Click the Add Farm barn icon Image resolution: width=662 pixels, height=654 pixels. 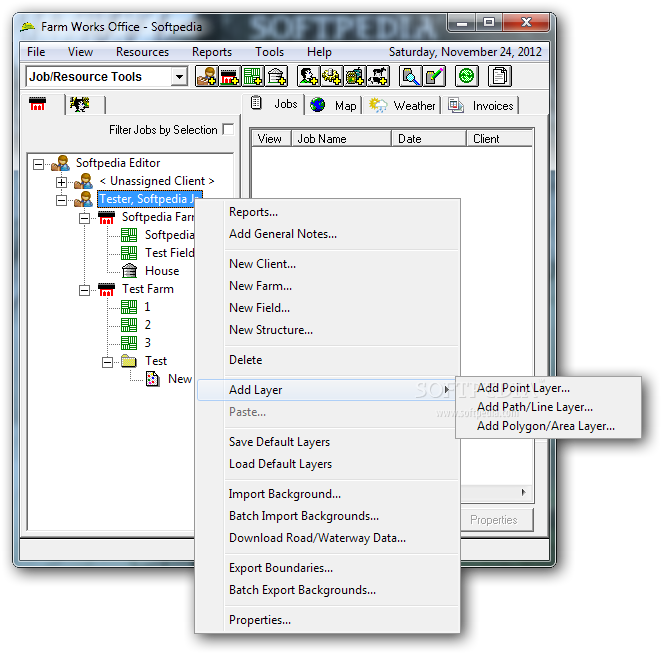pos(230,76)
